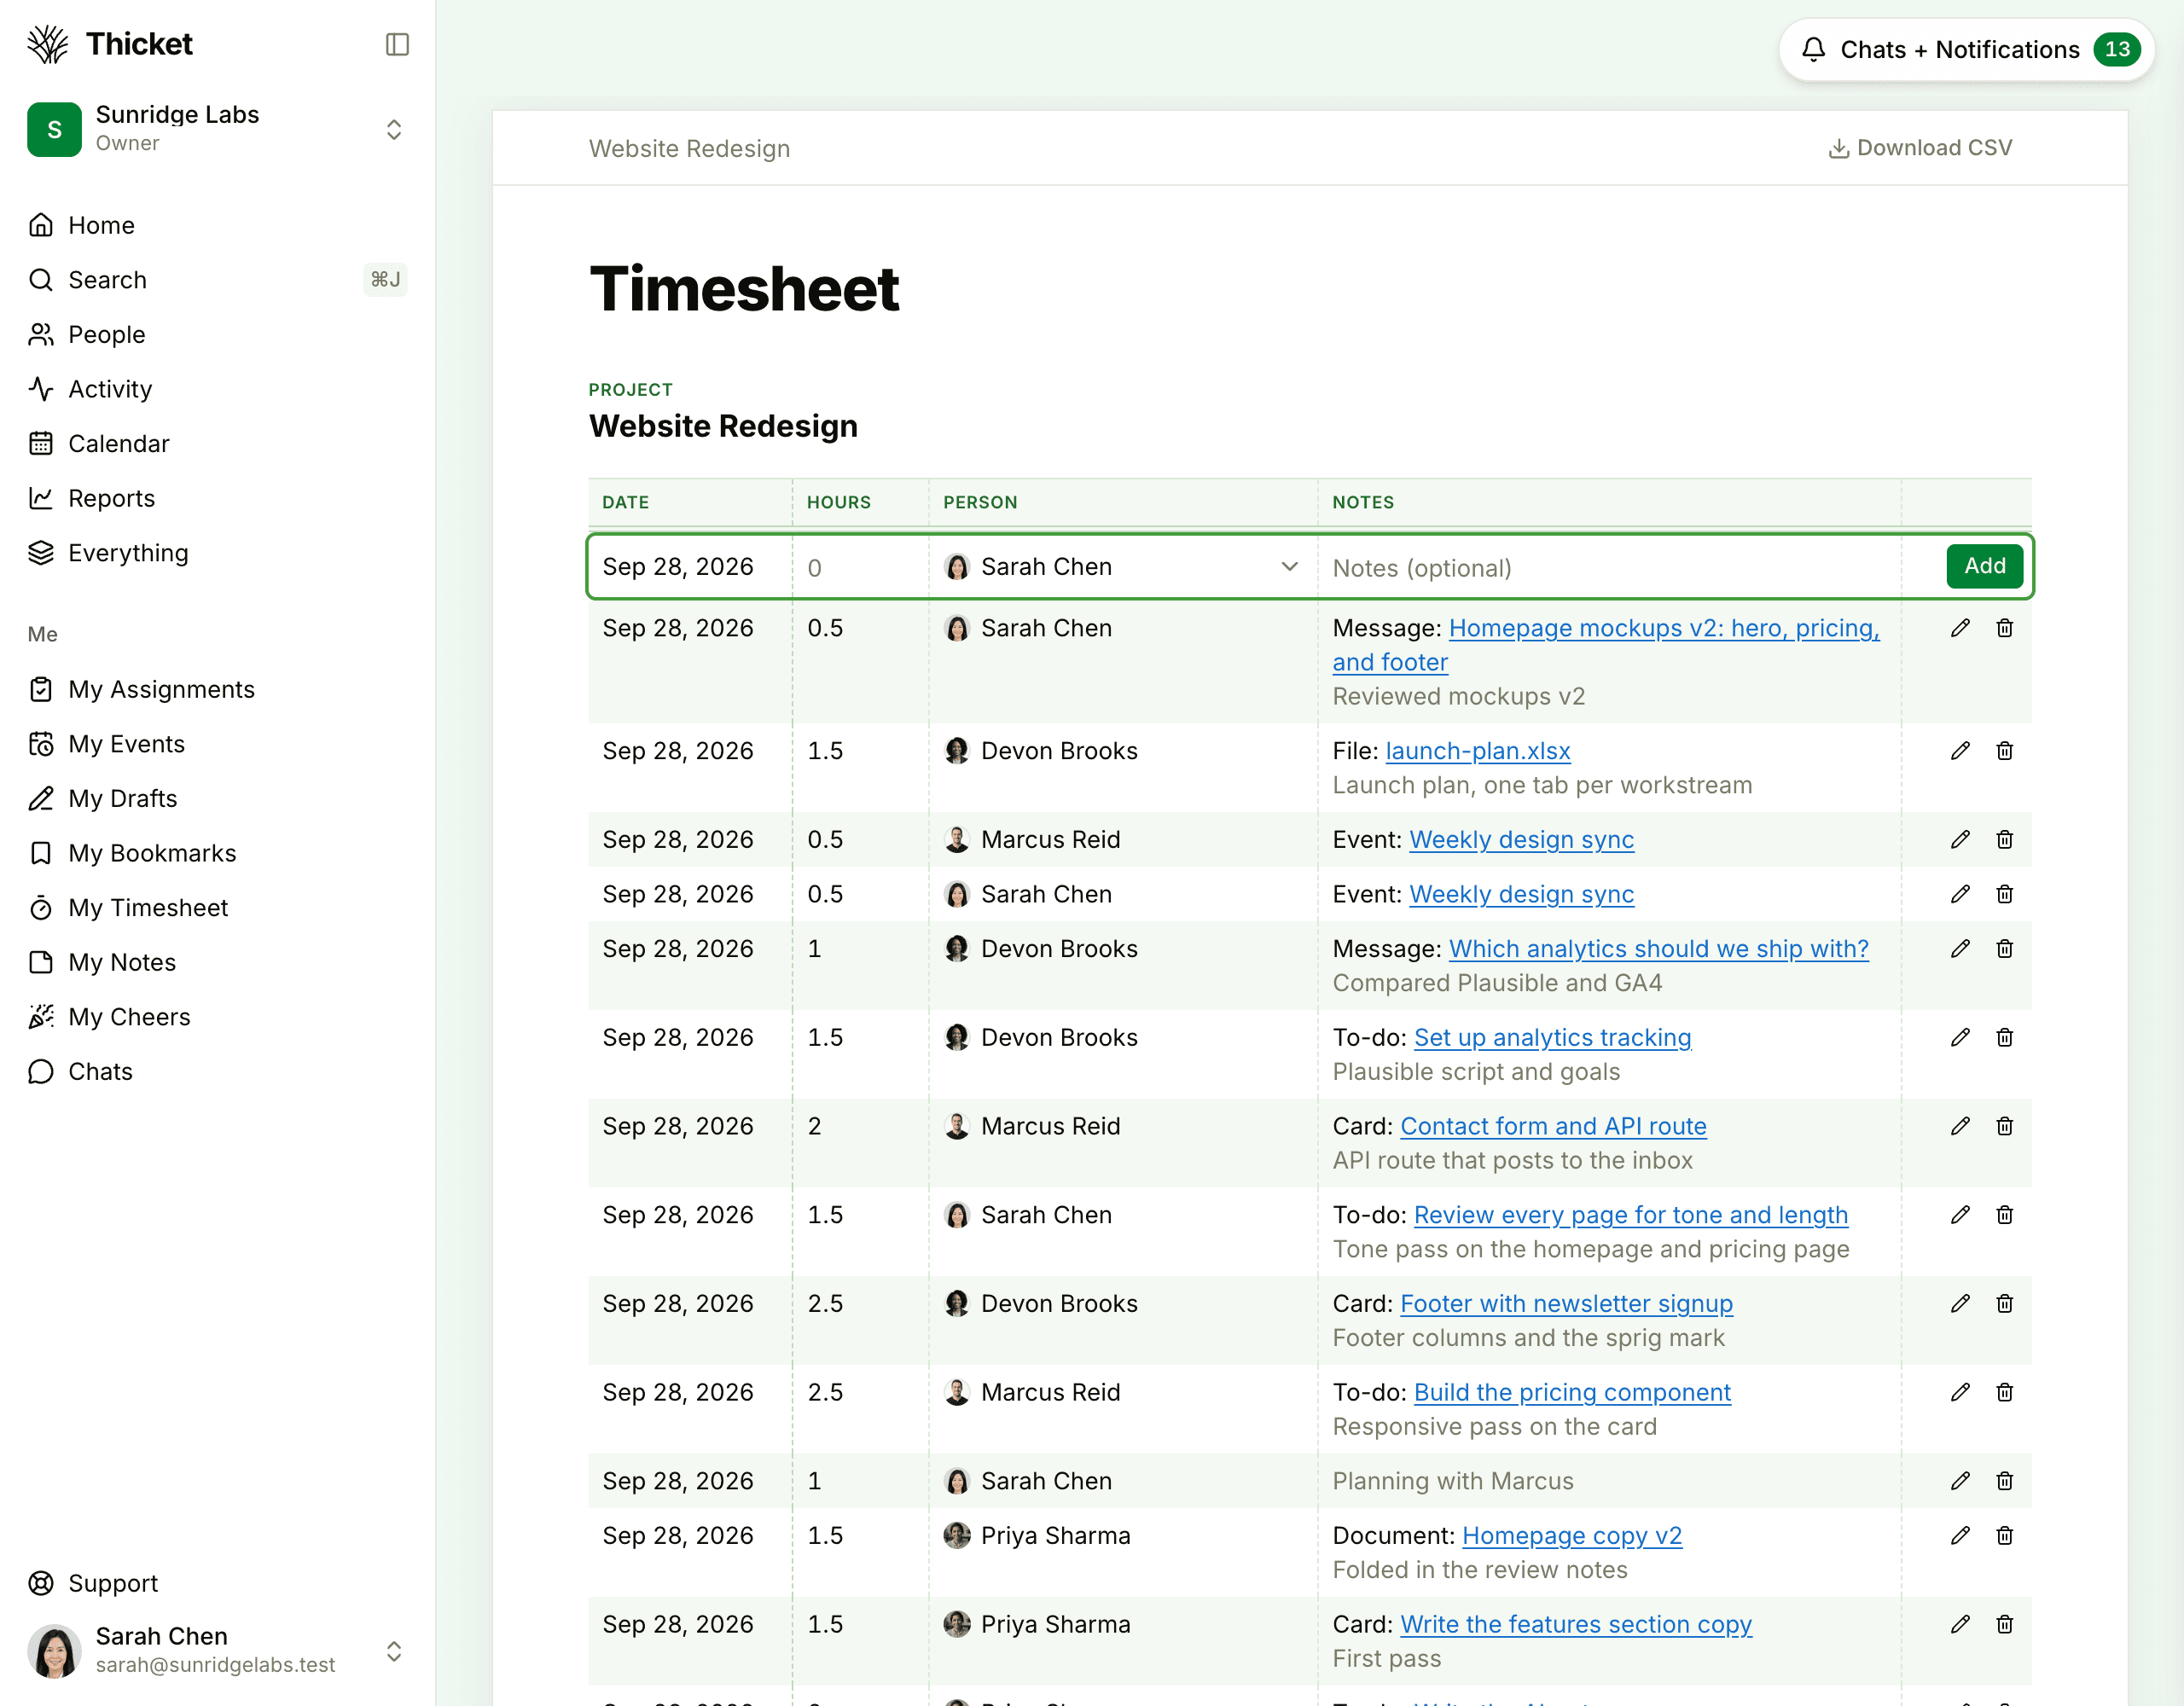Edit the Which analytics should we ship entry
The height and width of the screenshot is (1706, 2184).
(1960, 949)
